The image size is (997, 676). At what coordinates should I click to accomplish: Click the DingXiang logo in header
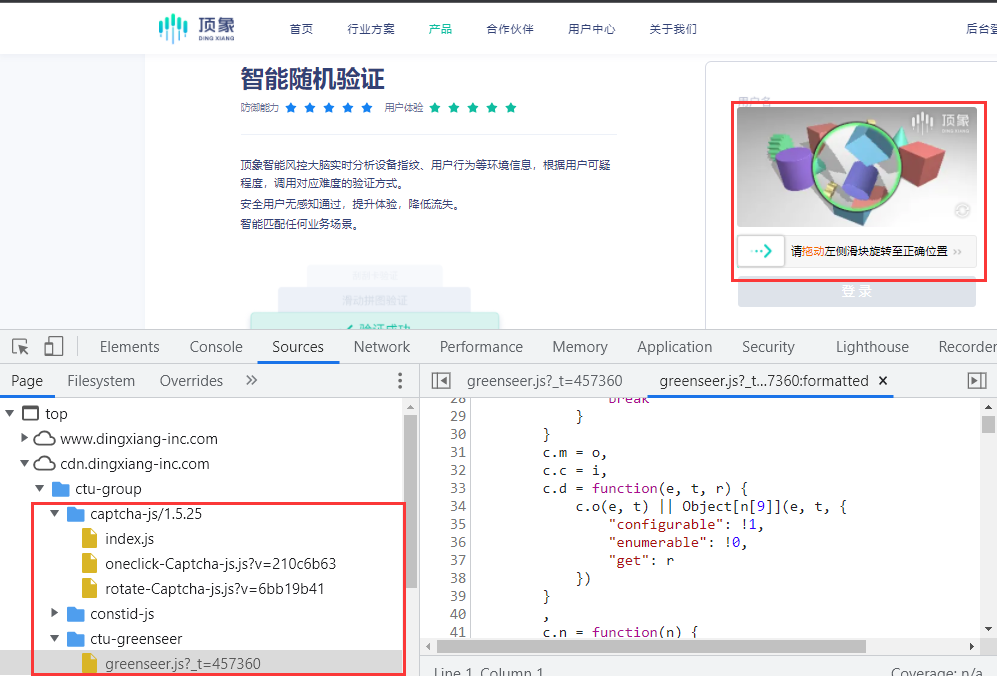tap(197, 28)
